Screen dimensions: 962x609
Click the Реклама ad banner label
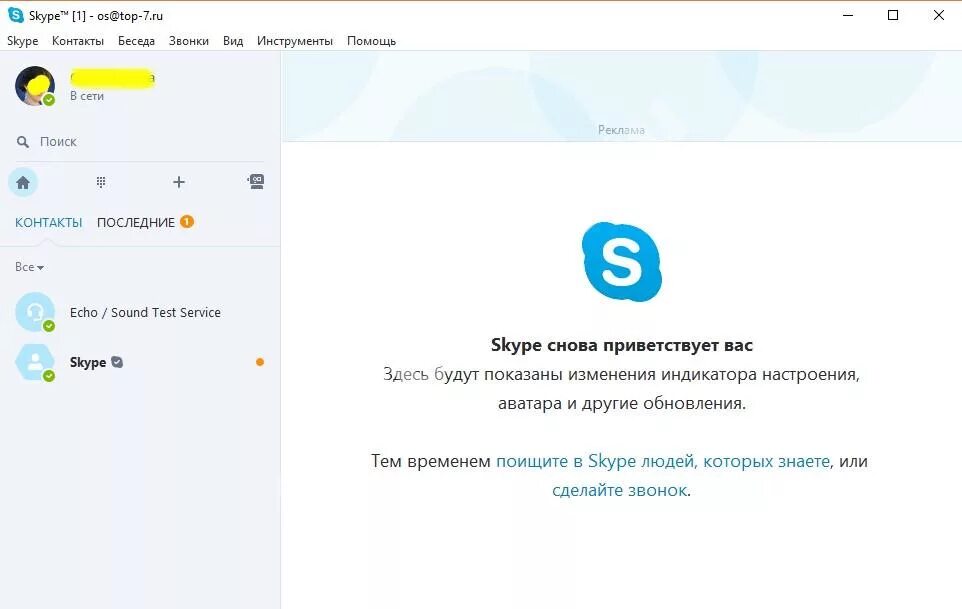tap(621, 130)
